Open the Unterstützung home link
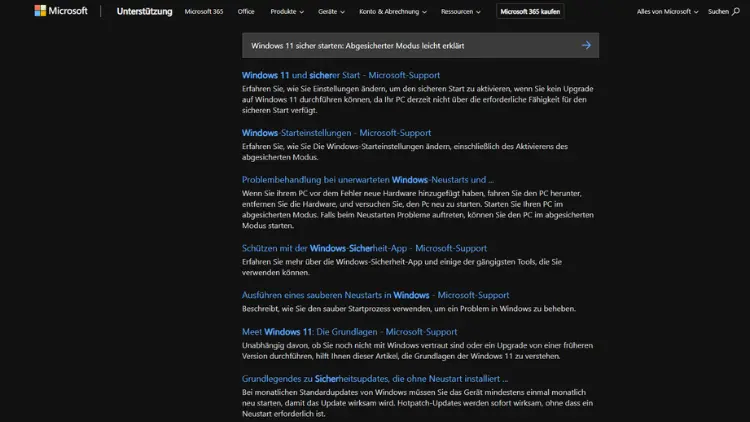750x422 pixels. click(x=144, y=11)
